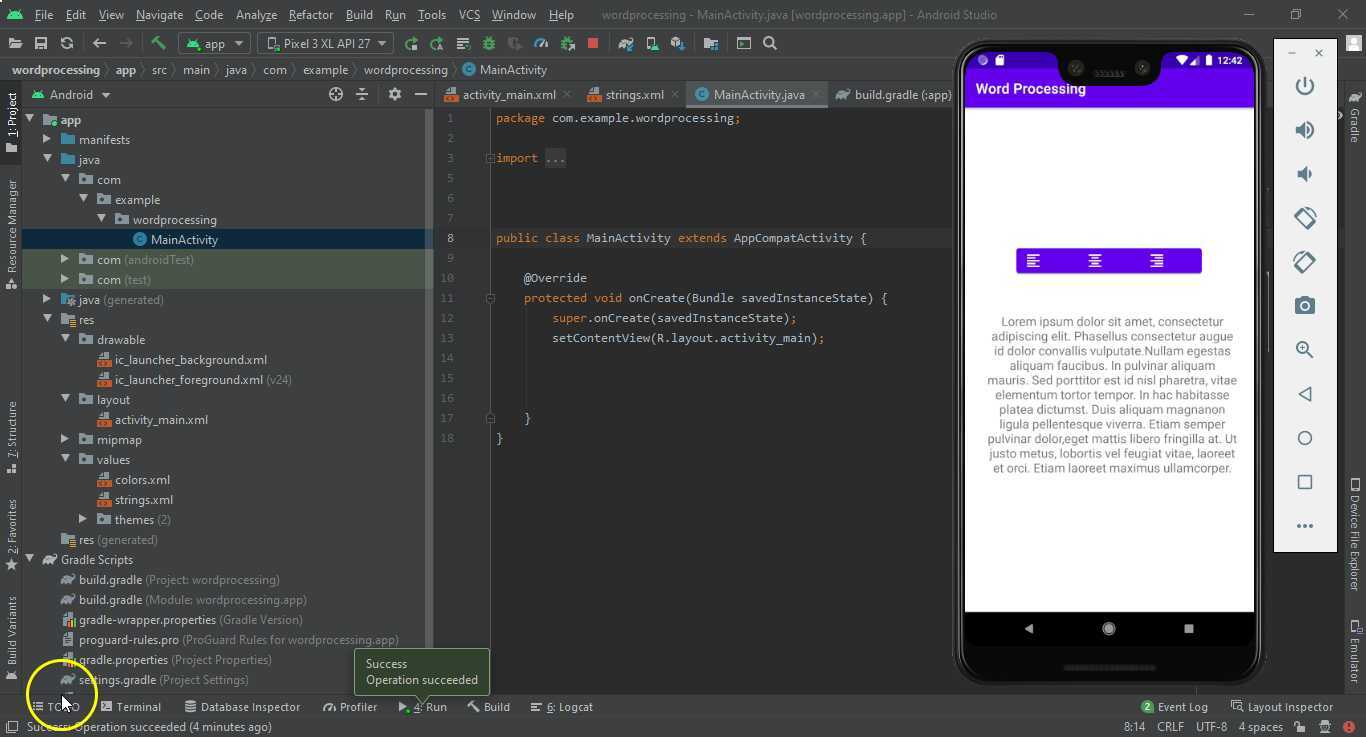Viewport: 1366px width, 738px height.
Task: Stop the running app (red square)
Action: (592, 43)
